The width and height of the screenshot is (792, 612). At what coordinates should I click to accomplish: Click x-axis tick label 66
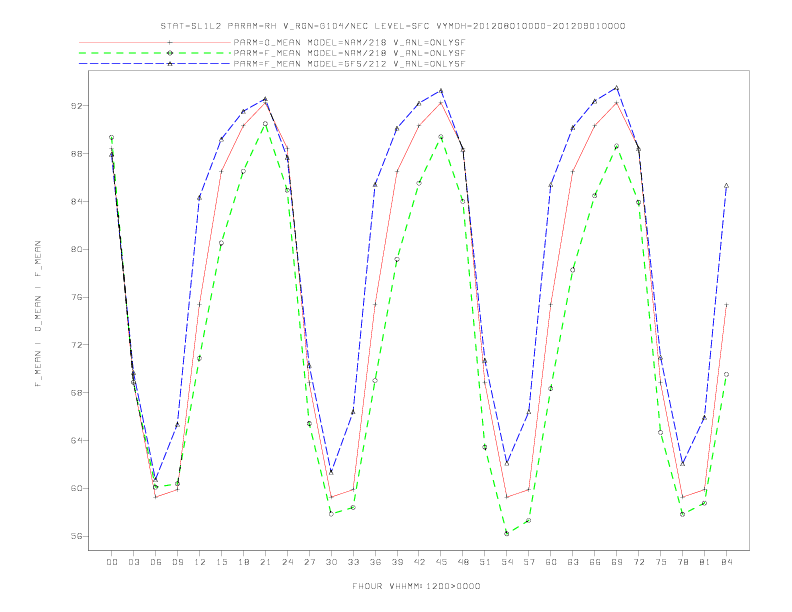click(595, 562)
